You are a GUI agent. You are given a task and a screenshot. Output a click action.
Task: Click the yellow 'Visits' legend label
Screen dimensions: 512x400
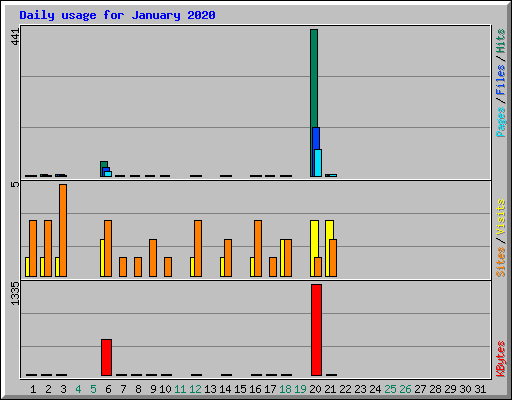[x=501, y=217]
